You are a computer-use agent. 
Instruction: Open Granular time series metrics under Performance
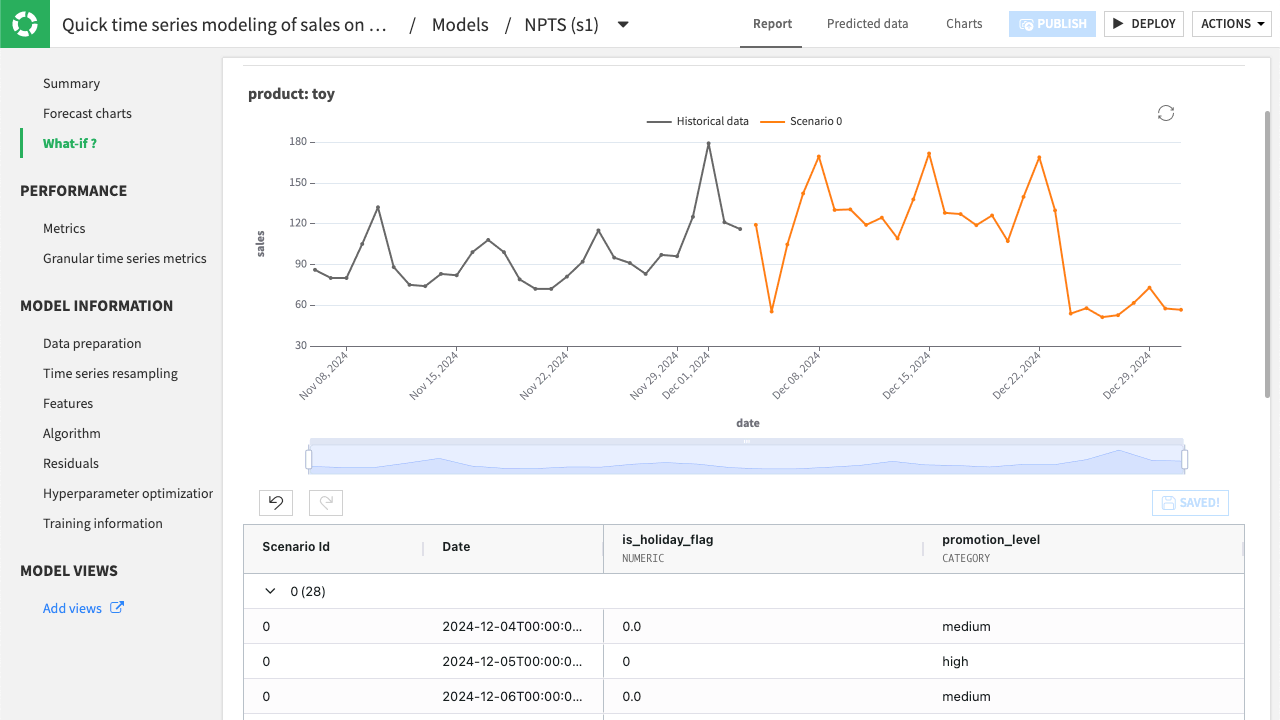(124, 258)
